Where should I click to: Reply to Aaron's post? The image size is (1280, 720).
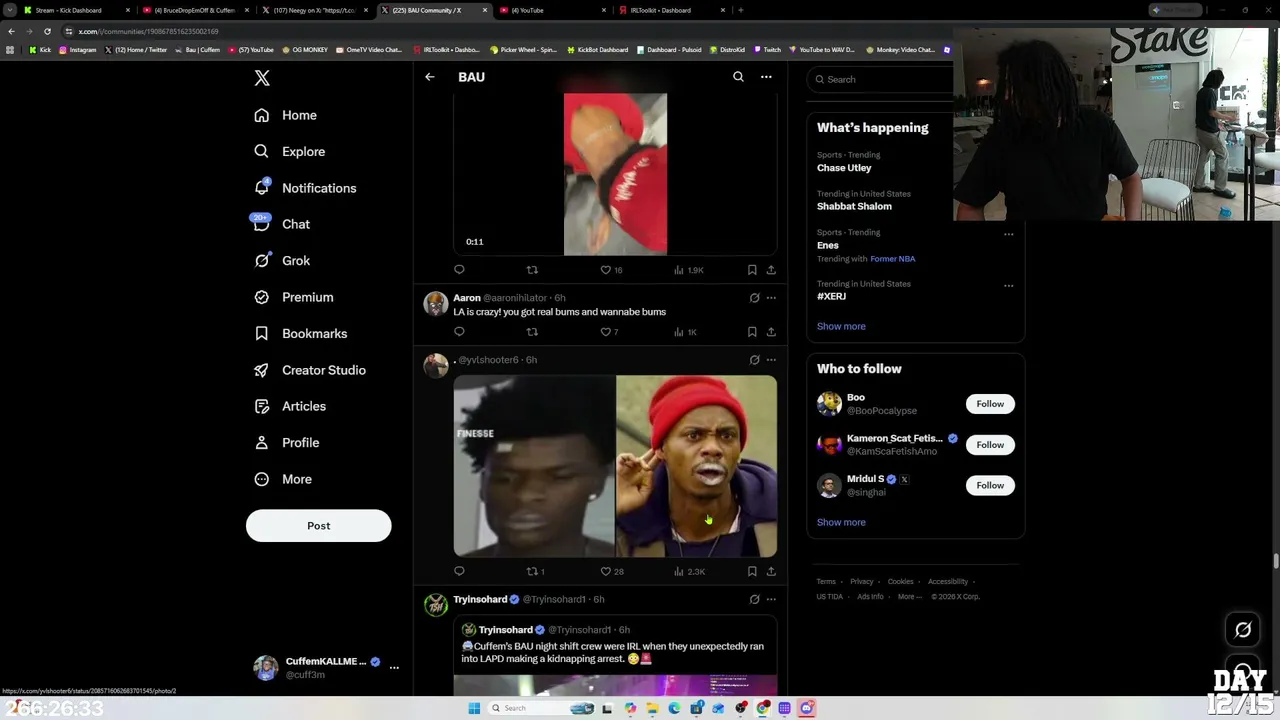[x=459, y=332]
